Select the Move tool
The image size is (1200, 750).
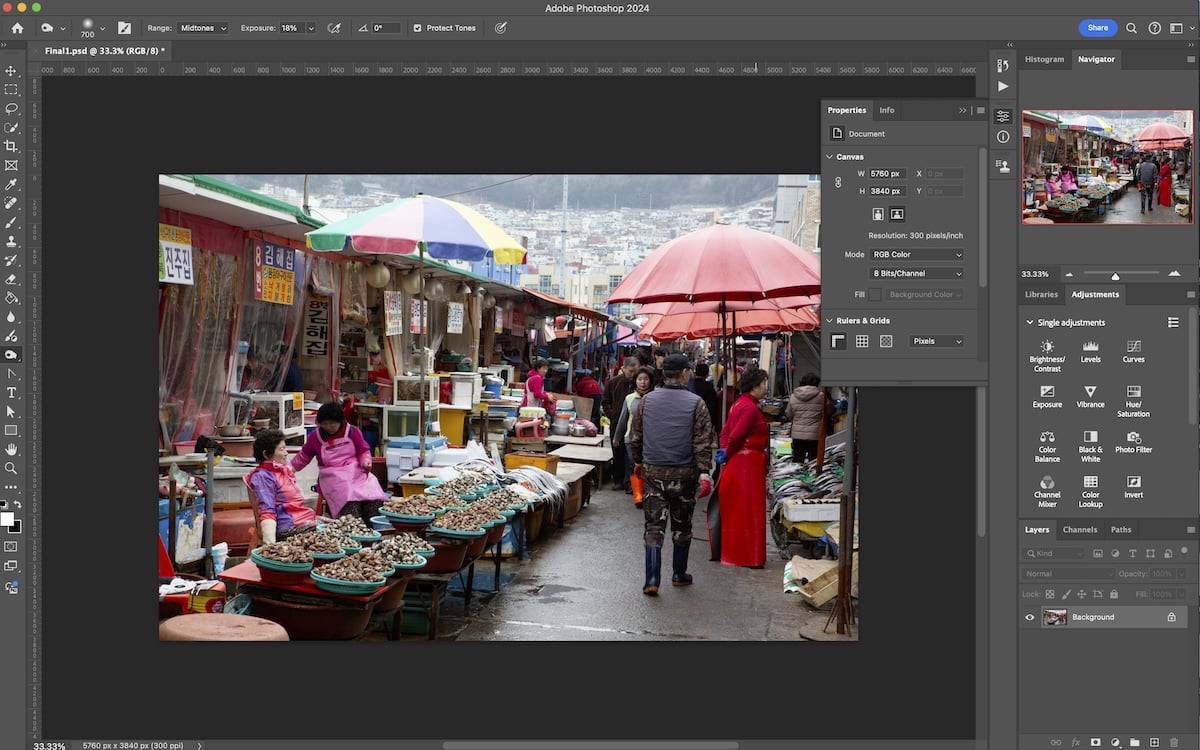pyautogui.click(x=12, y=71)
